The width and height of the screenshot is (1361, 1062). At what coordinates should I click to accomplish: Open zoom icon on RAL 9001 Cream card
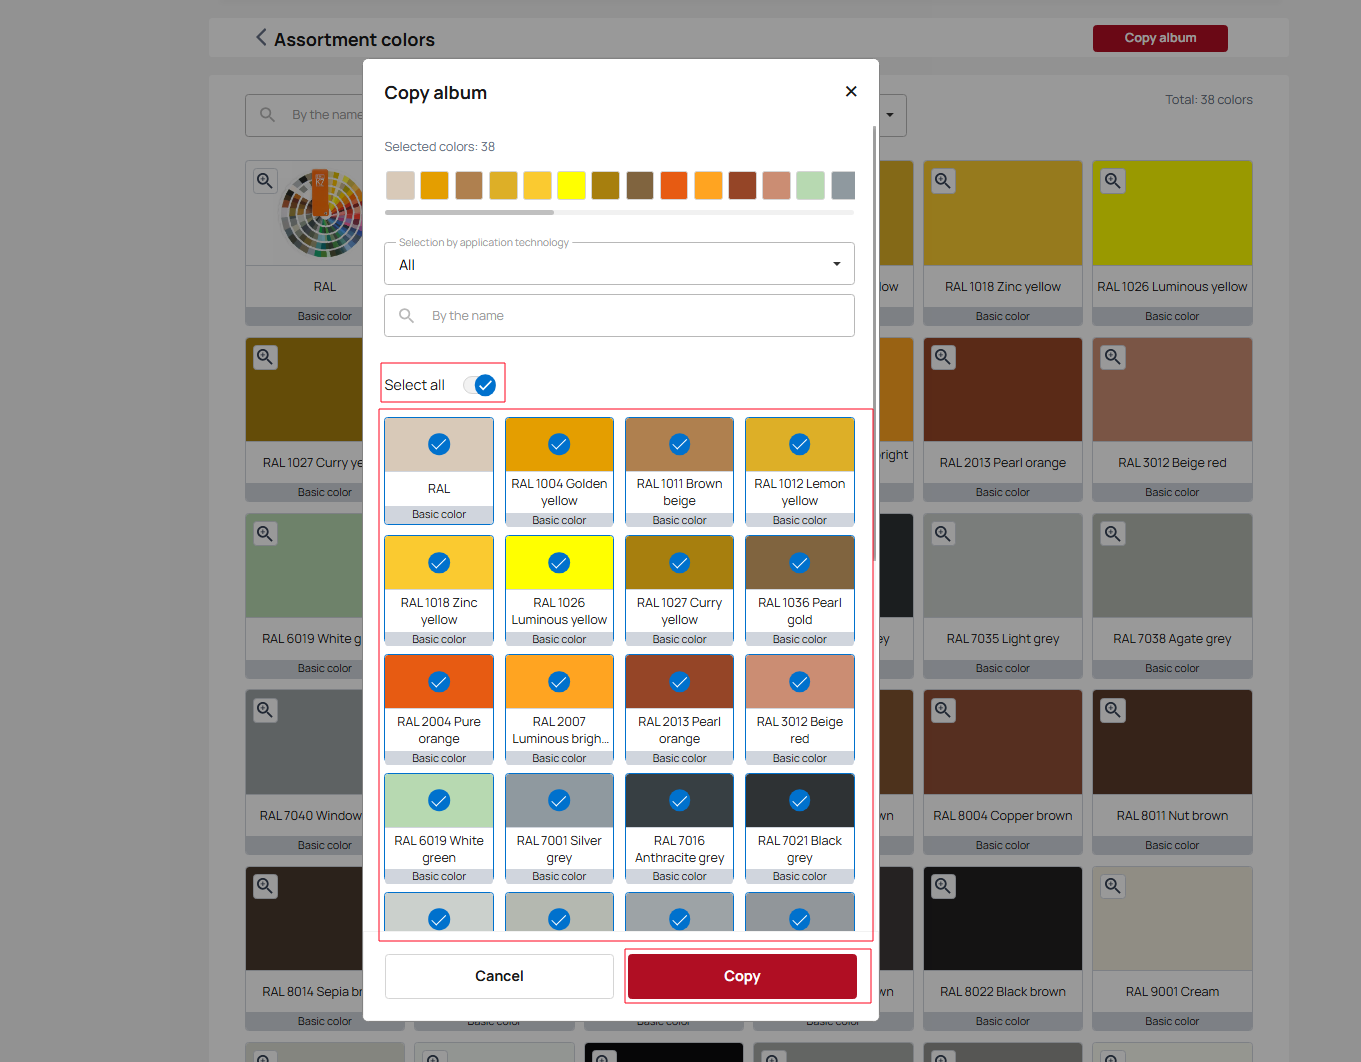[1113, 886]
